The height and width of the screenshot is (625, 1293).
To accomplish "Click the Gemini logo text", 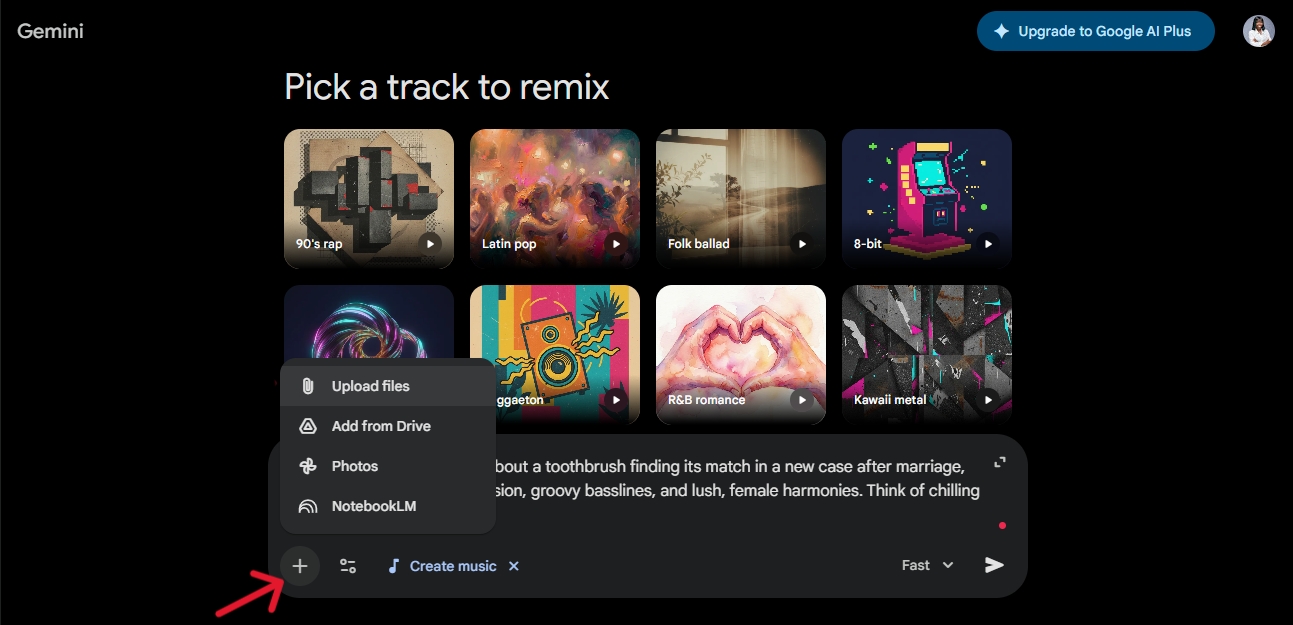I will pyautogui.click(x=50, y=31).
